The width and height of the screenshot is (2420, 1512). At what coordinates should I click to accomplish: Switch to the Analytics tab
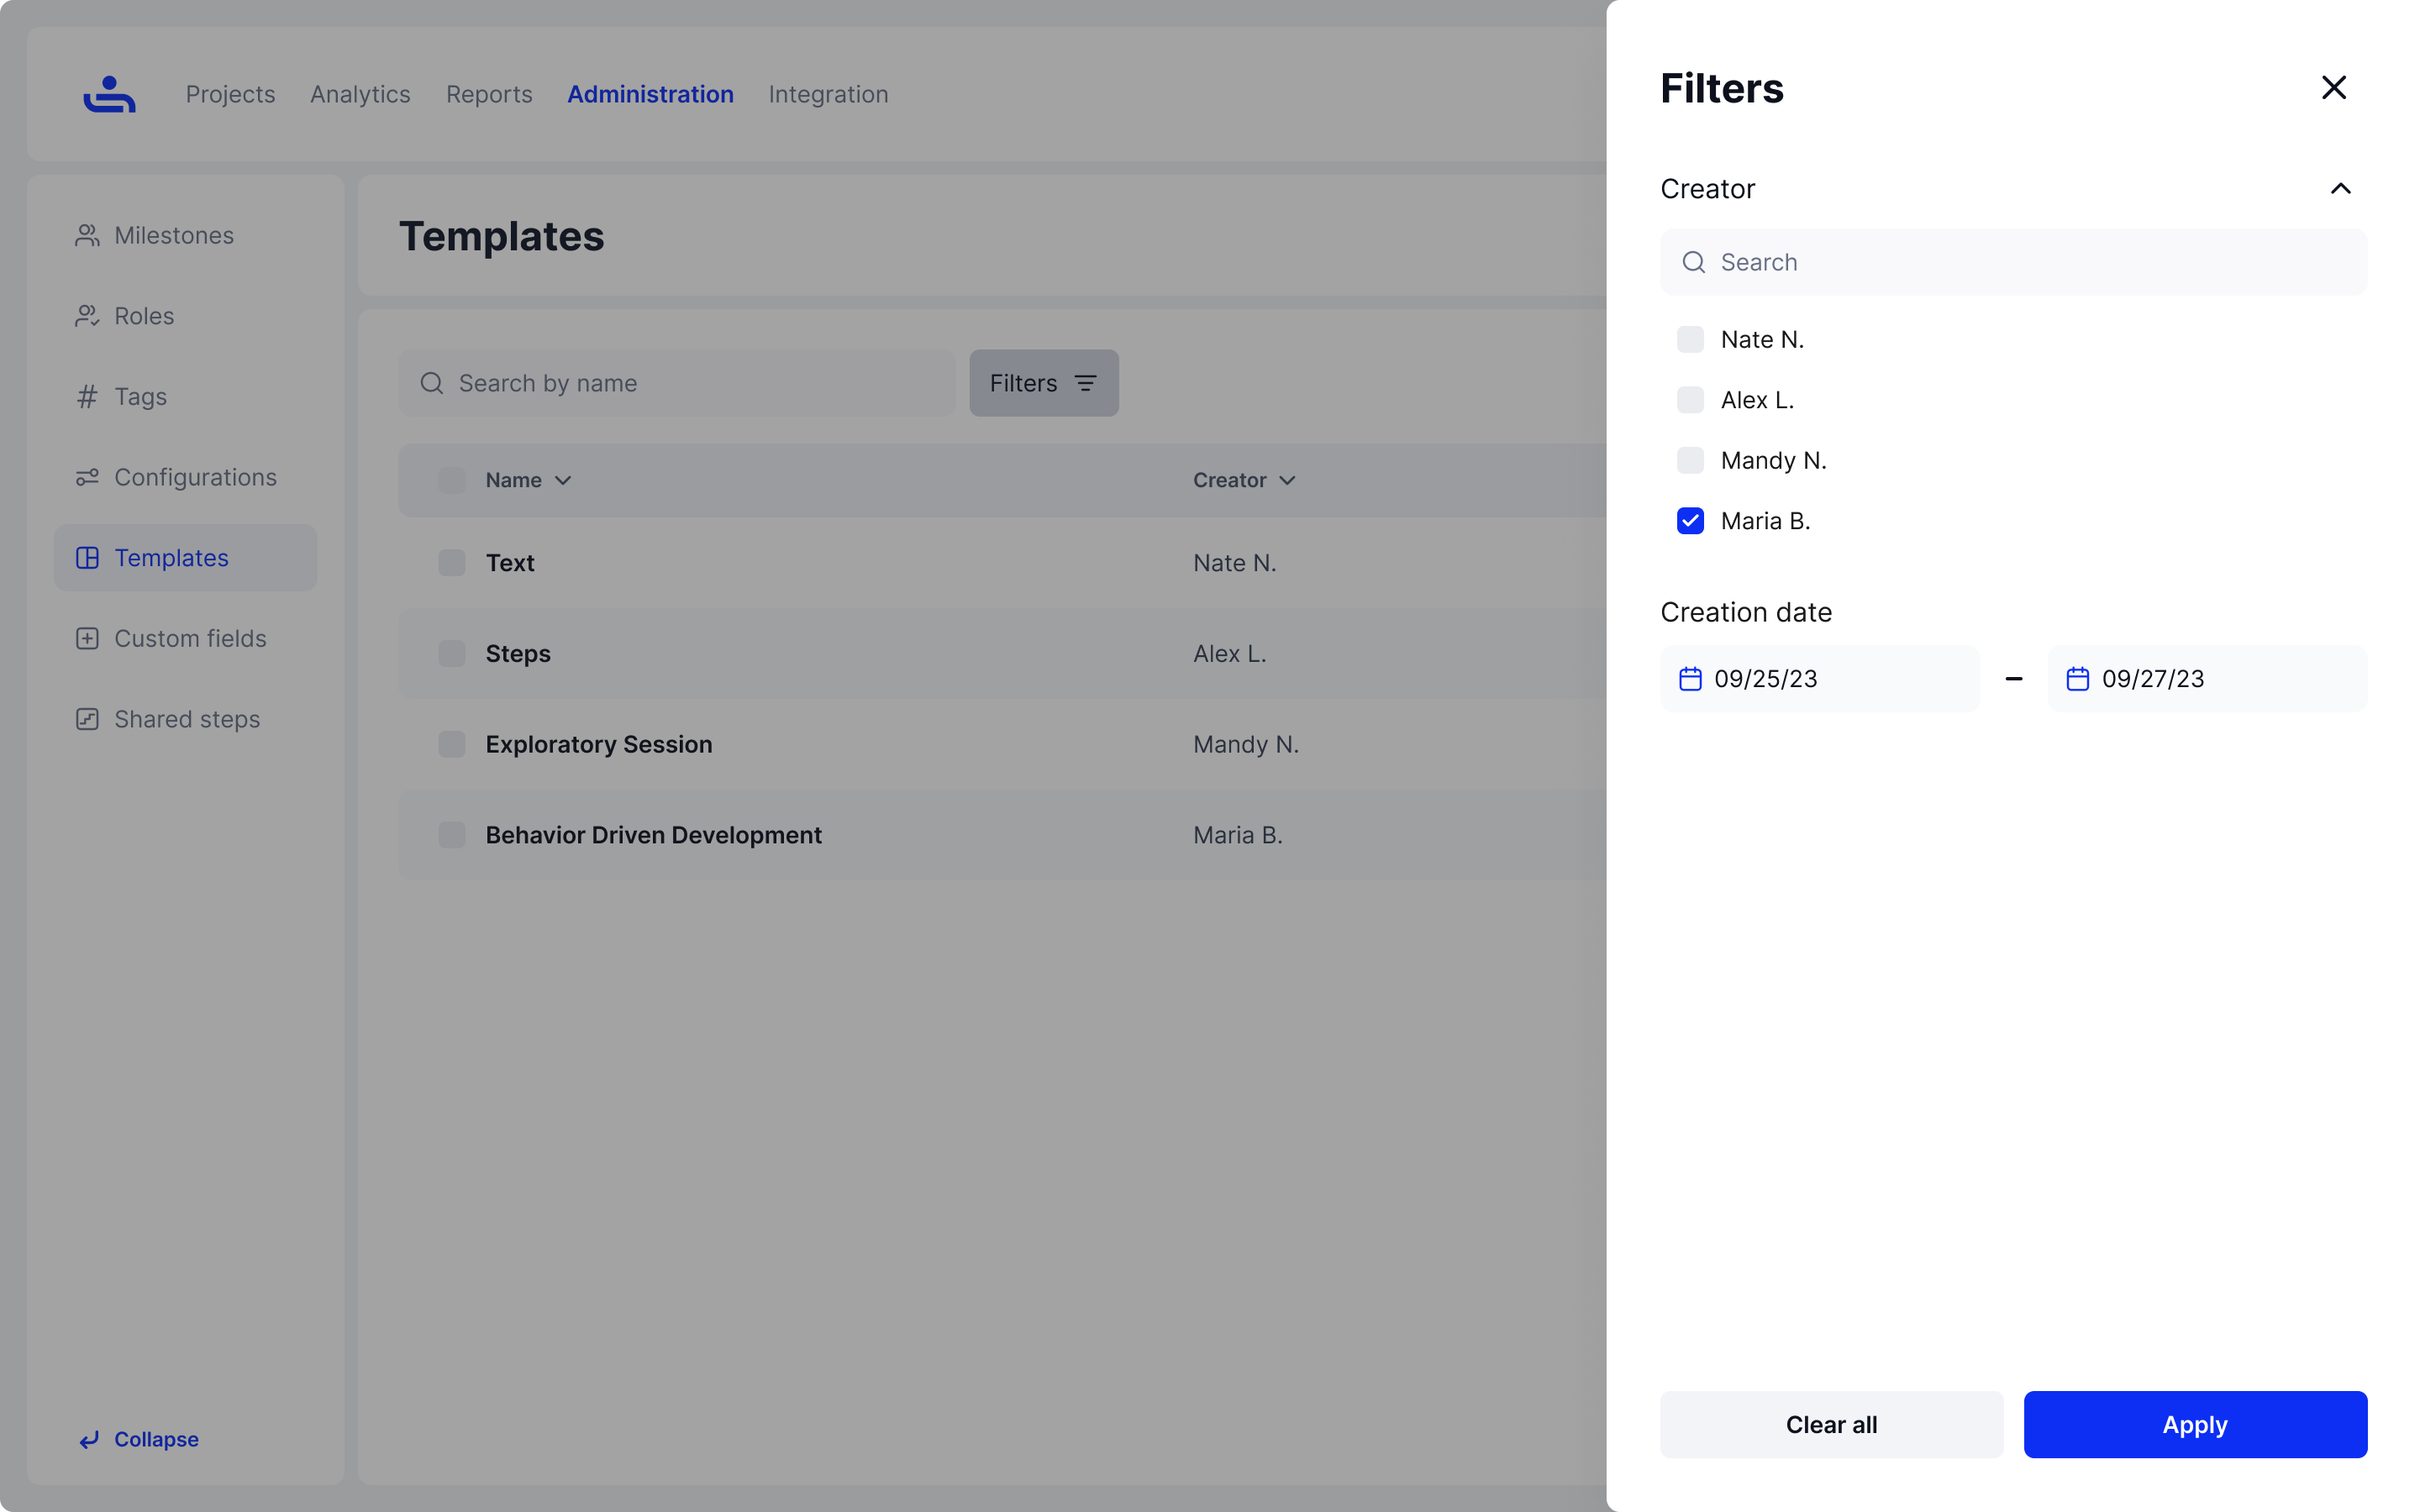360,94
